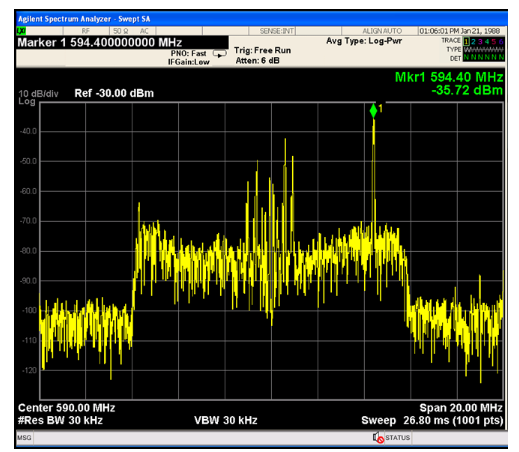519x452 pixels.
Task: Click the muted speaker icon beside STATUS
Action: pyautogui.click(x=378, y=437)
